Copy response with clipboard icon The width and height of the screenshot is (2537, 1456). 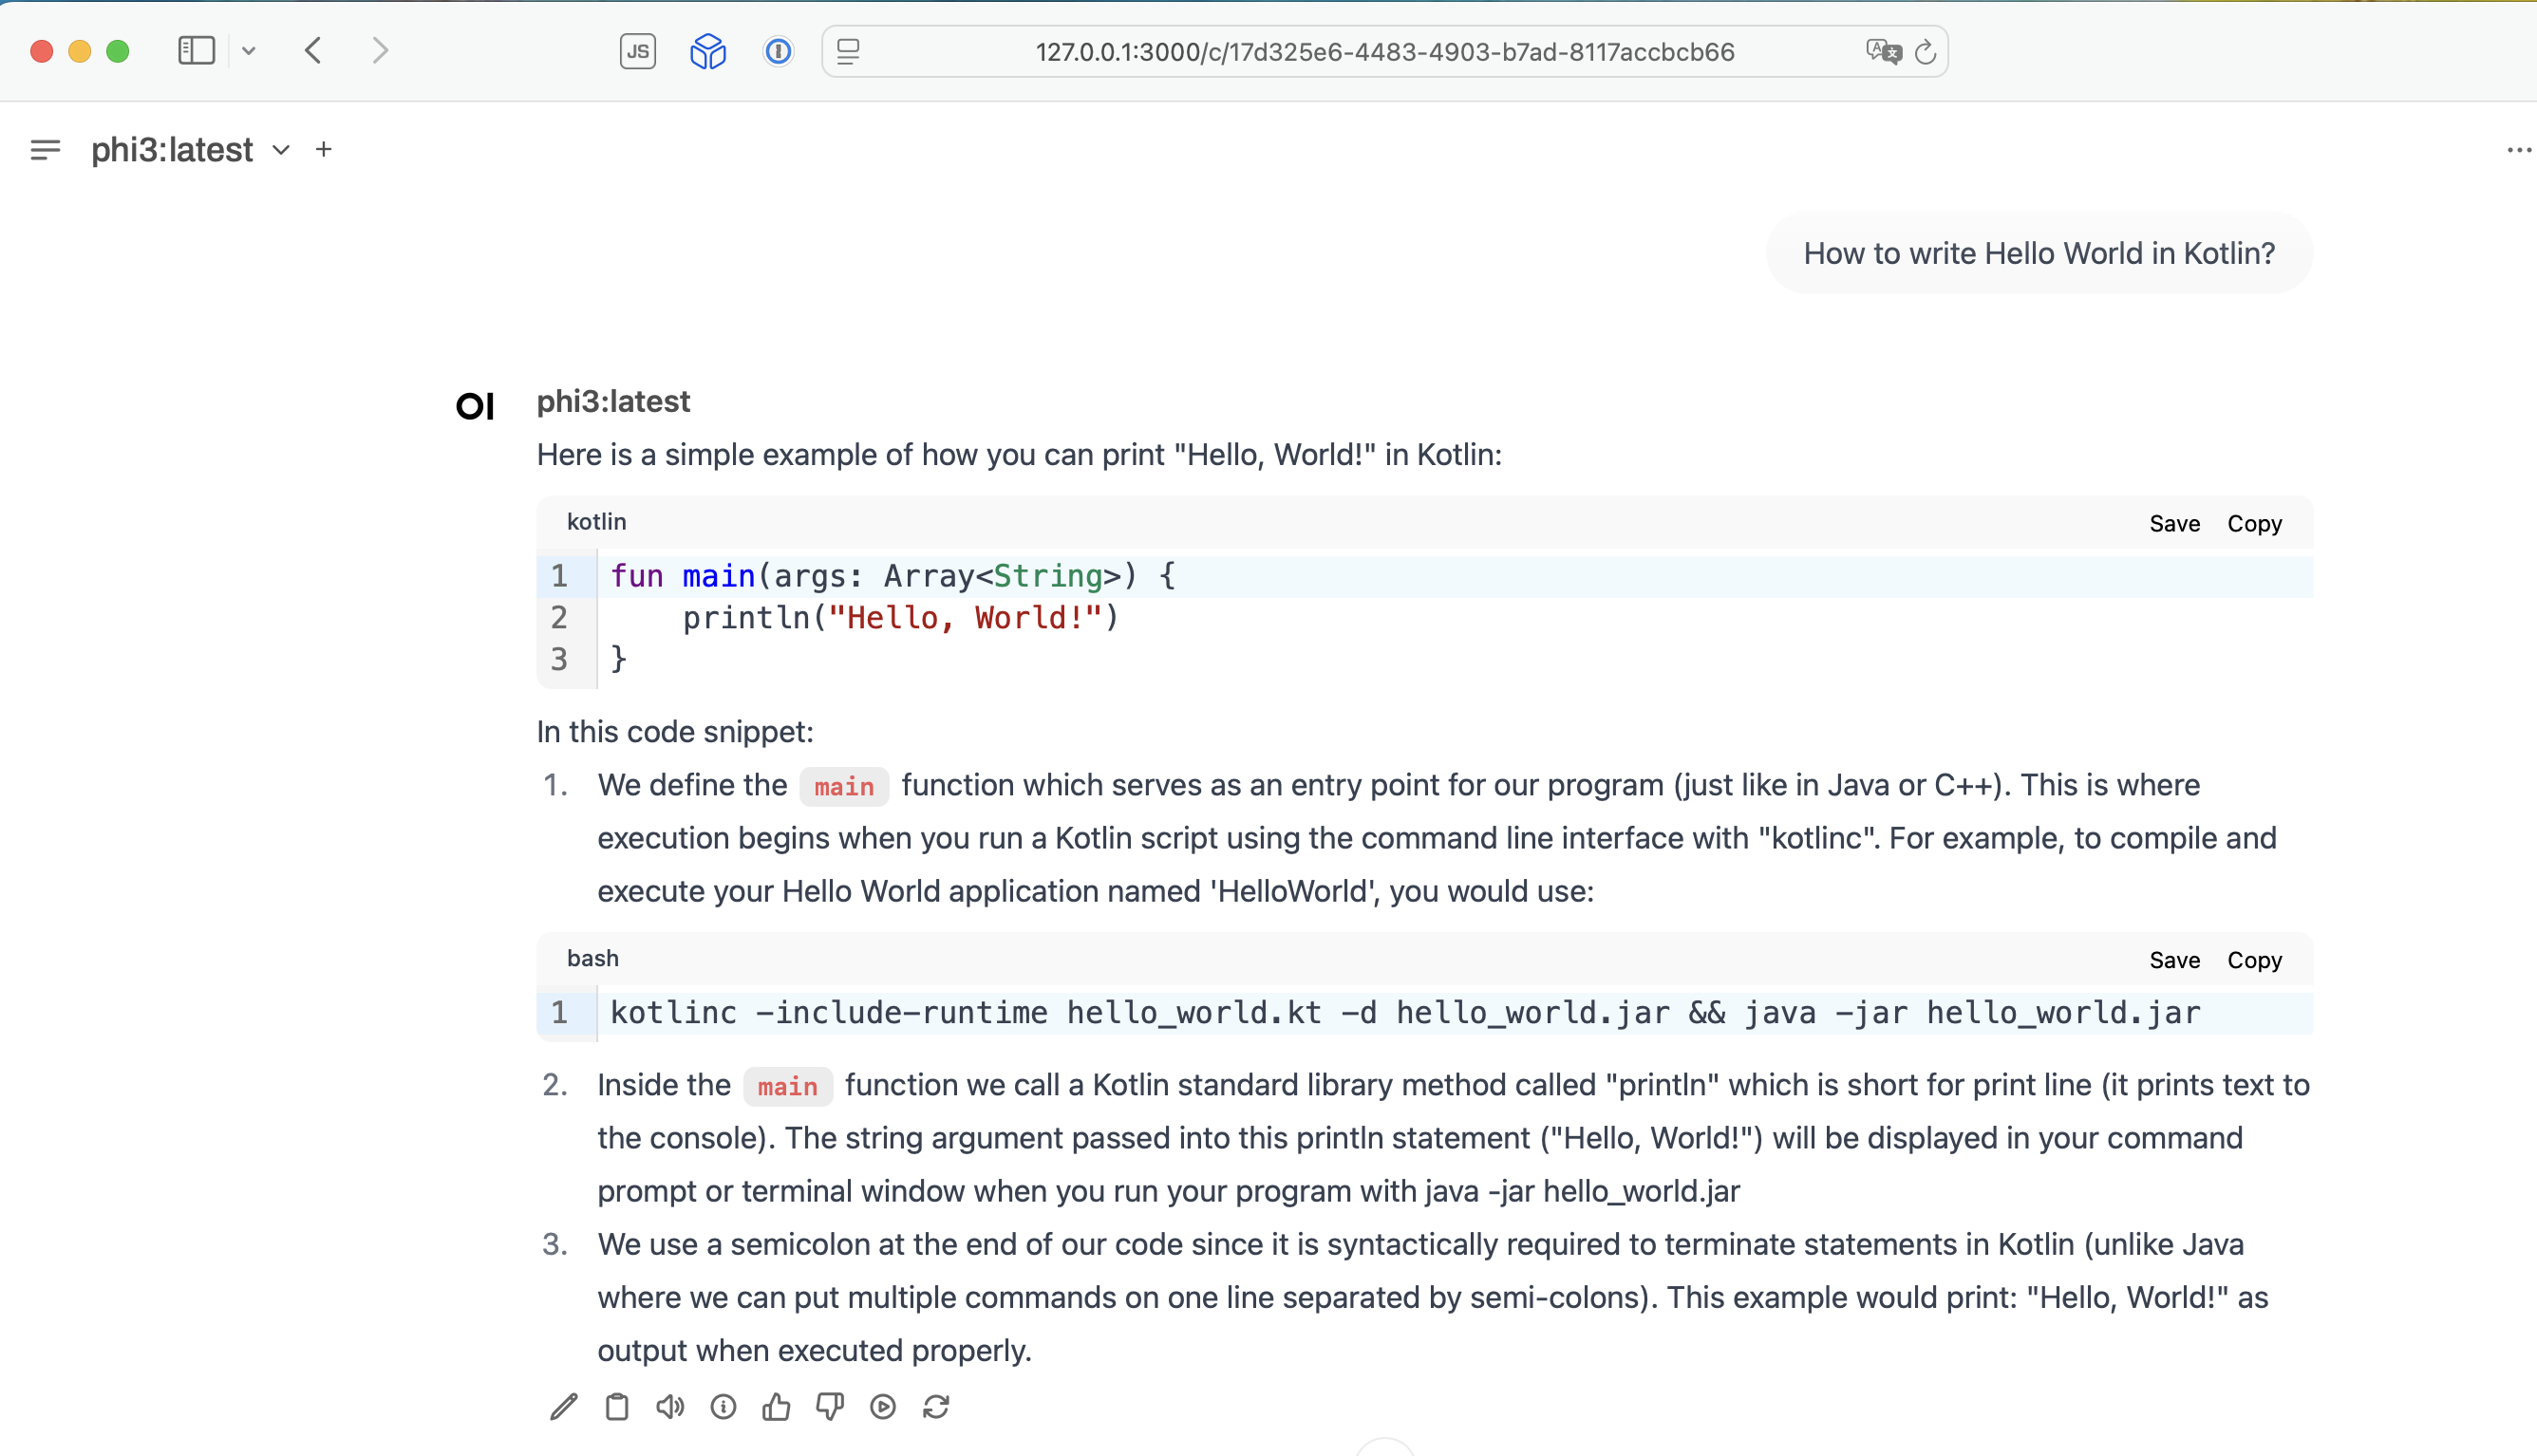pos(617,1407)
